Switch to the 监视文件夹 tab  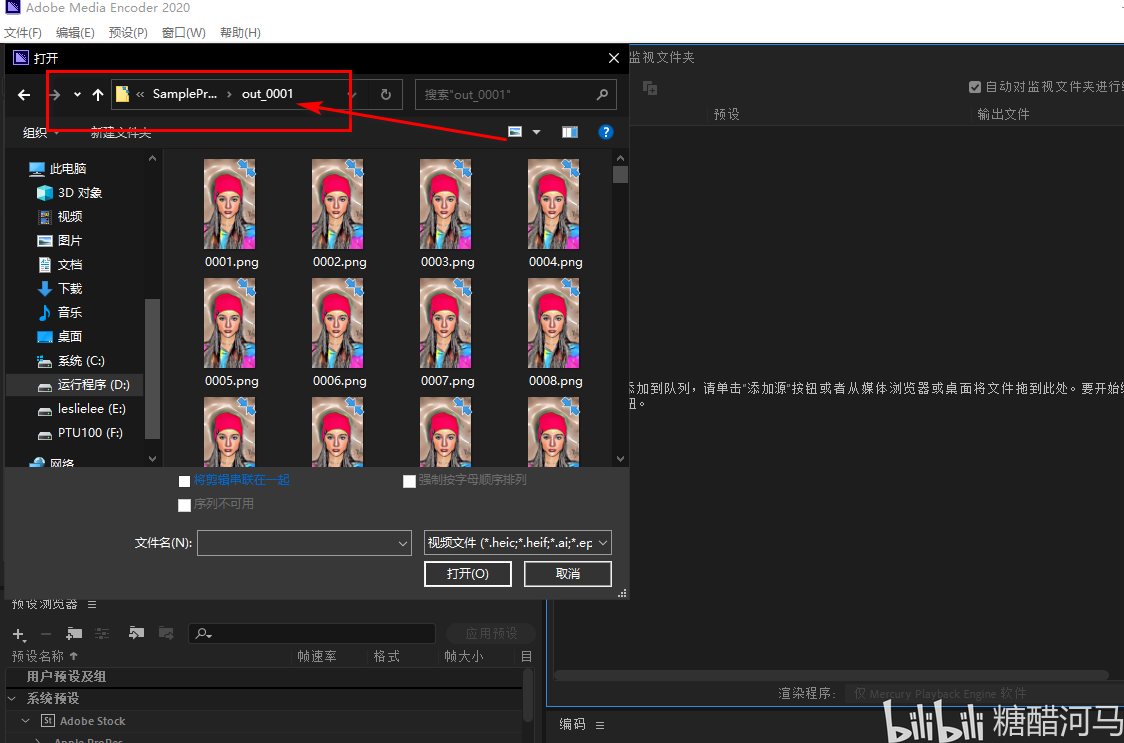coord(662,57)
